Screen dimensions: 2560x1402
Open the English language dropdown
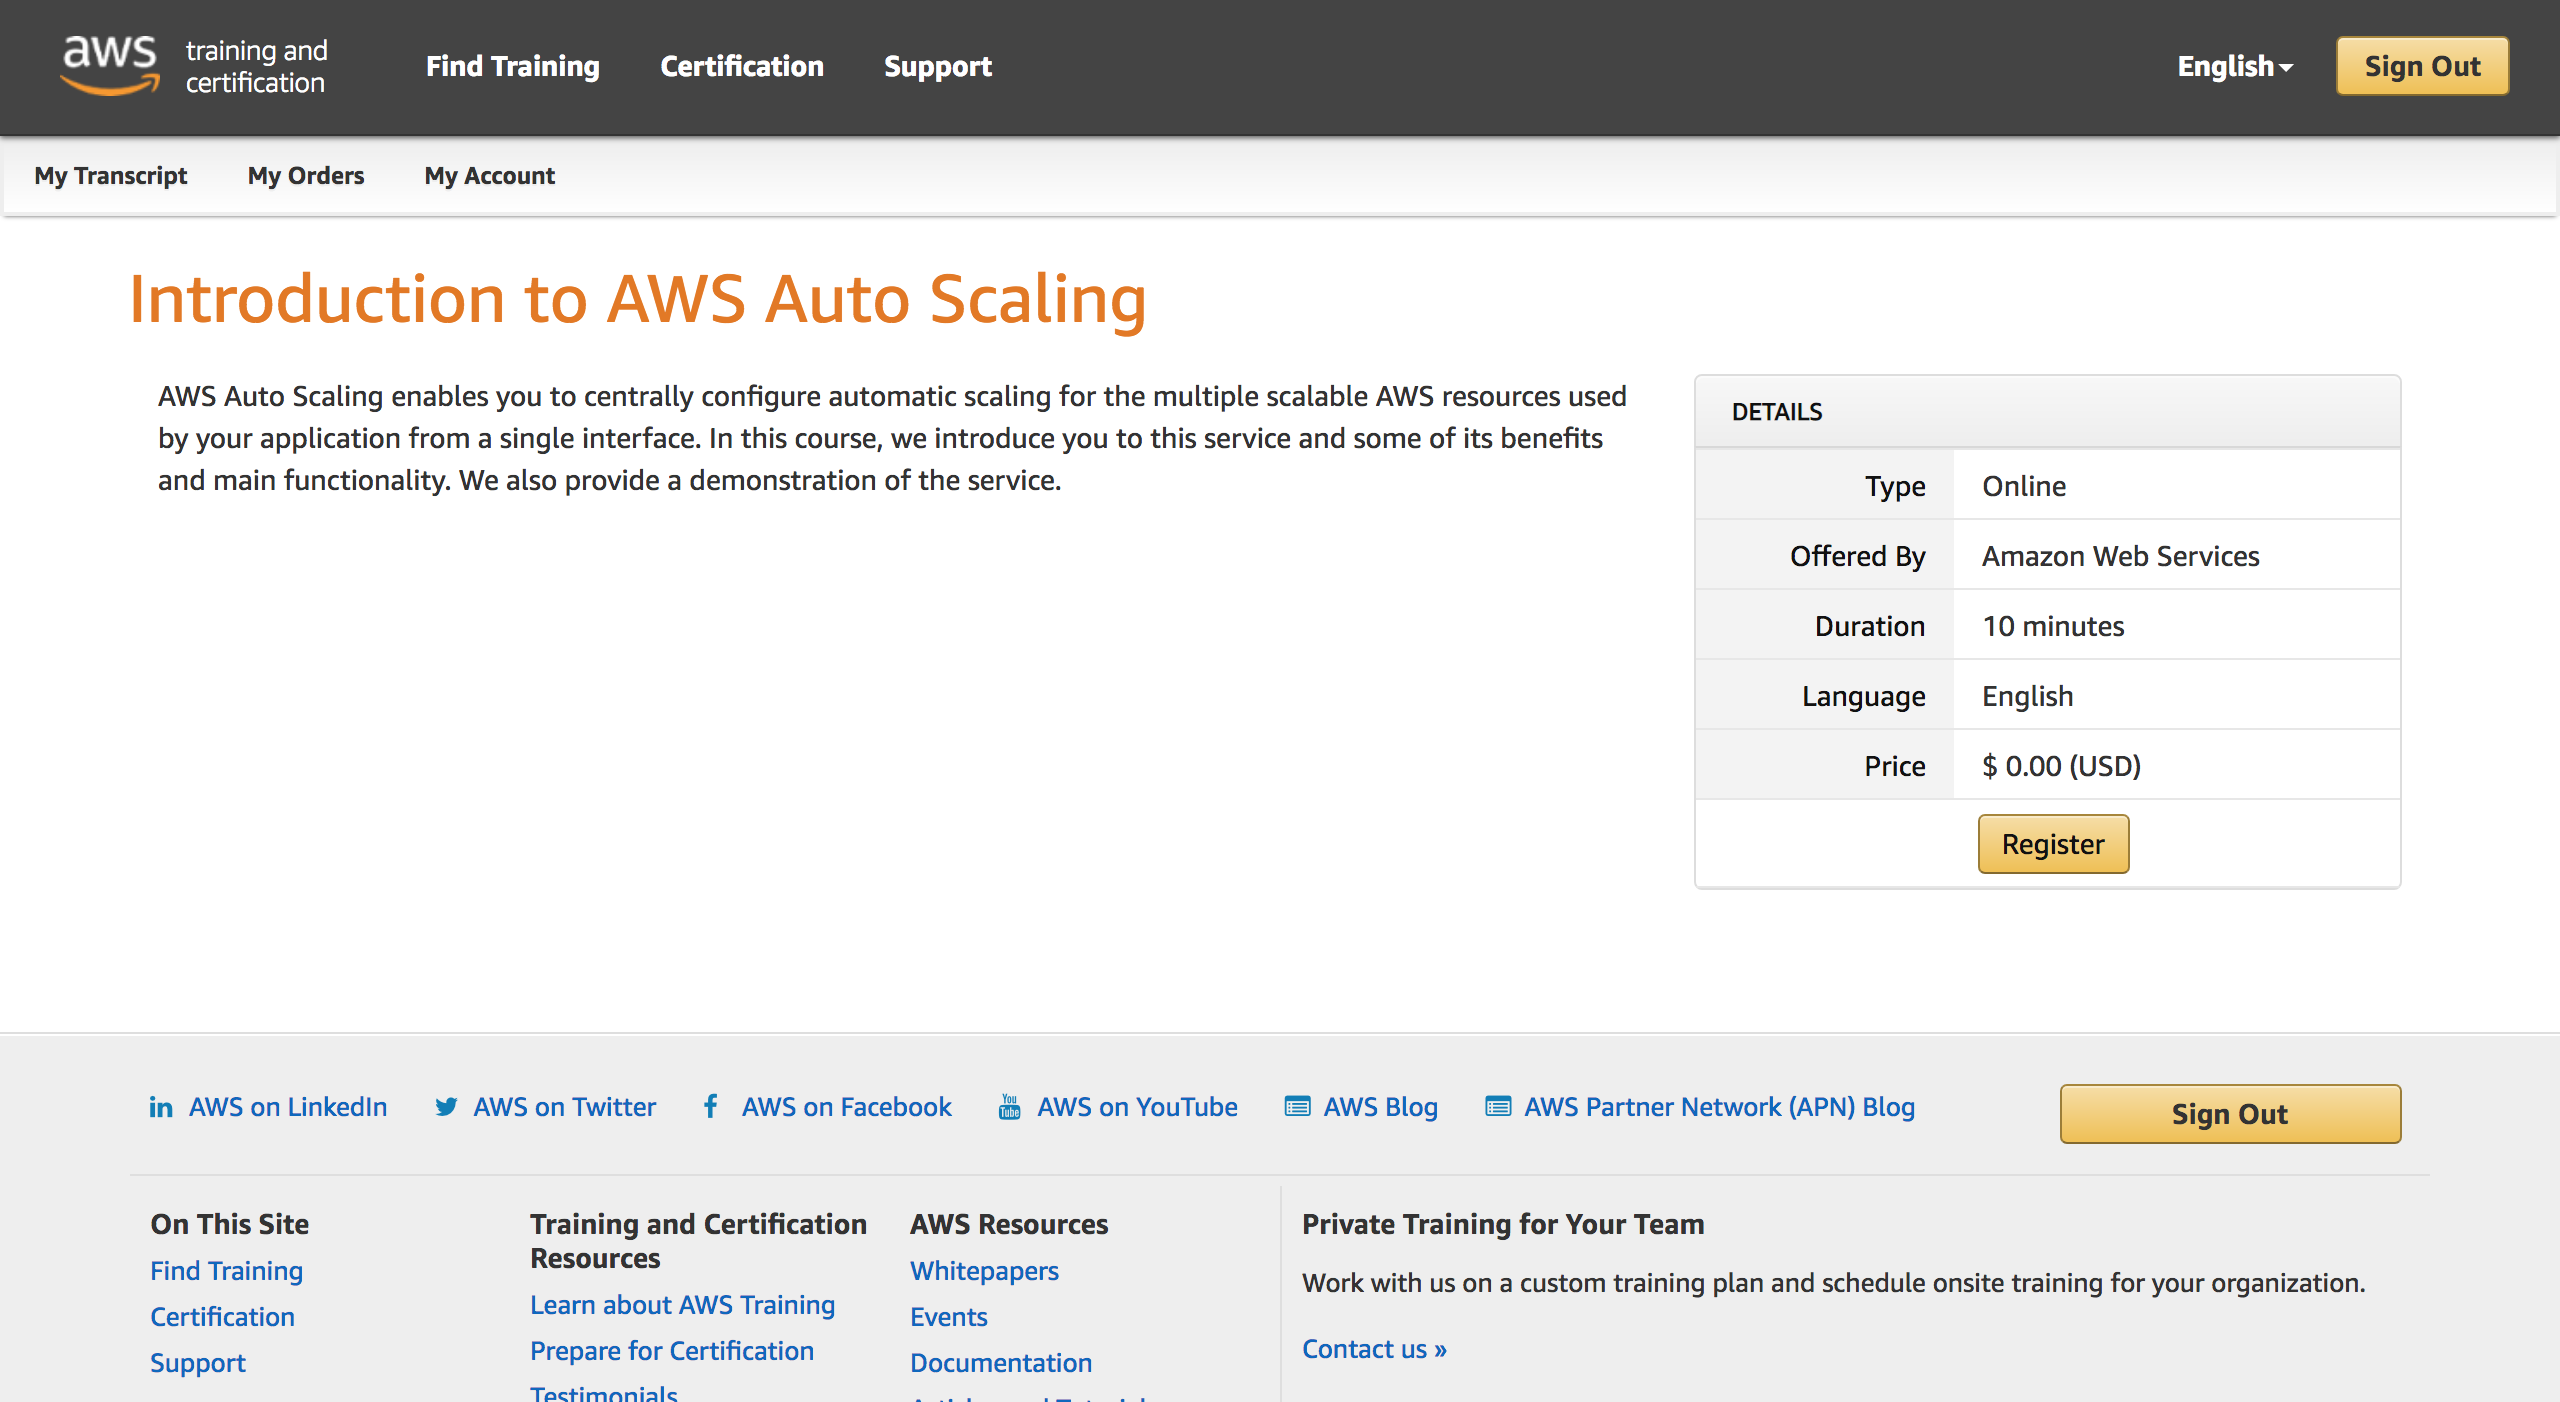[2234, 66]
